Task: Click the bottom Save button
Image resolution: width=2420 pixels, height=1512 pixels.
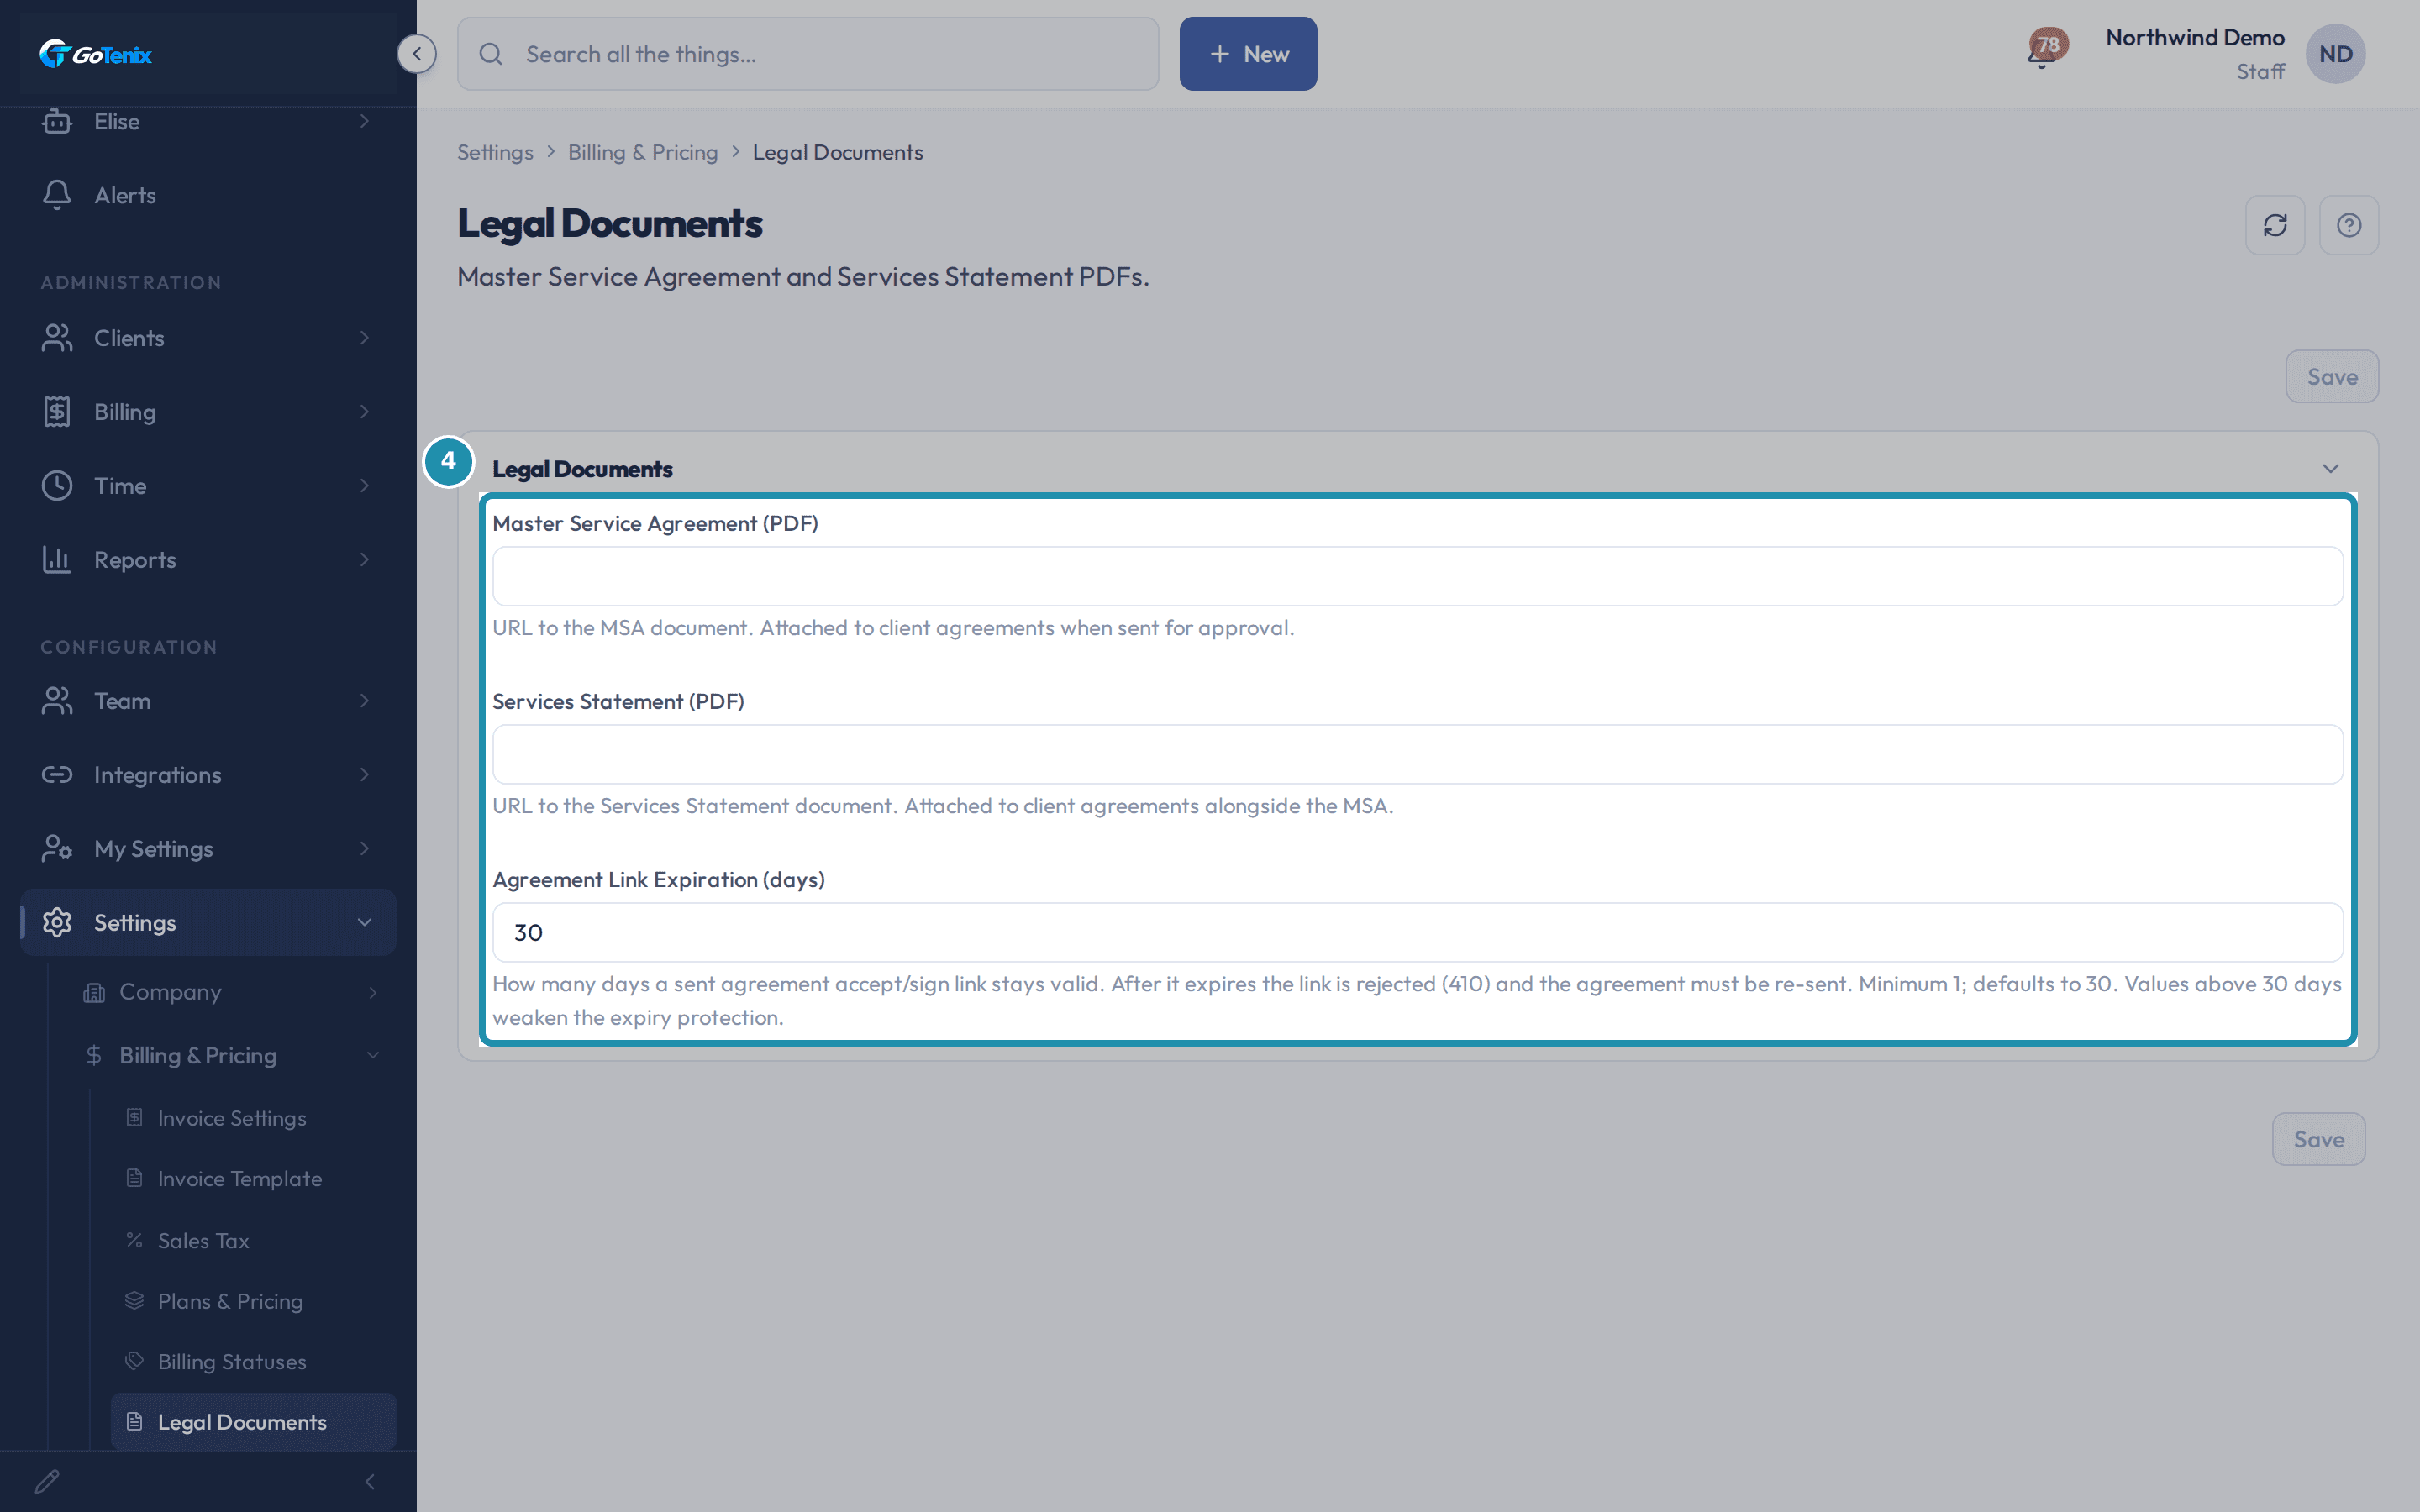Action: click(2319, 1139)
